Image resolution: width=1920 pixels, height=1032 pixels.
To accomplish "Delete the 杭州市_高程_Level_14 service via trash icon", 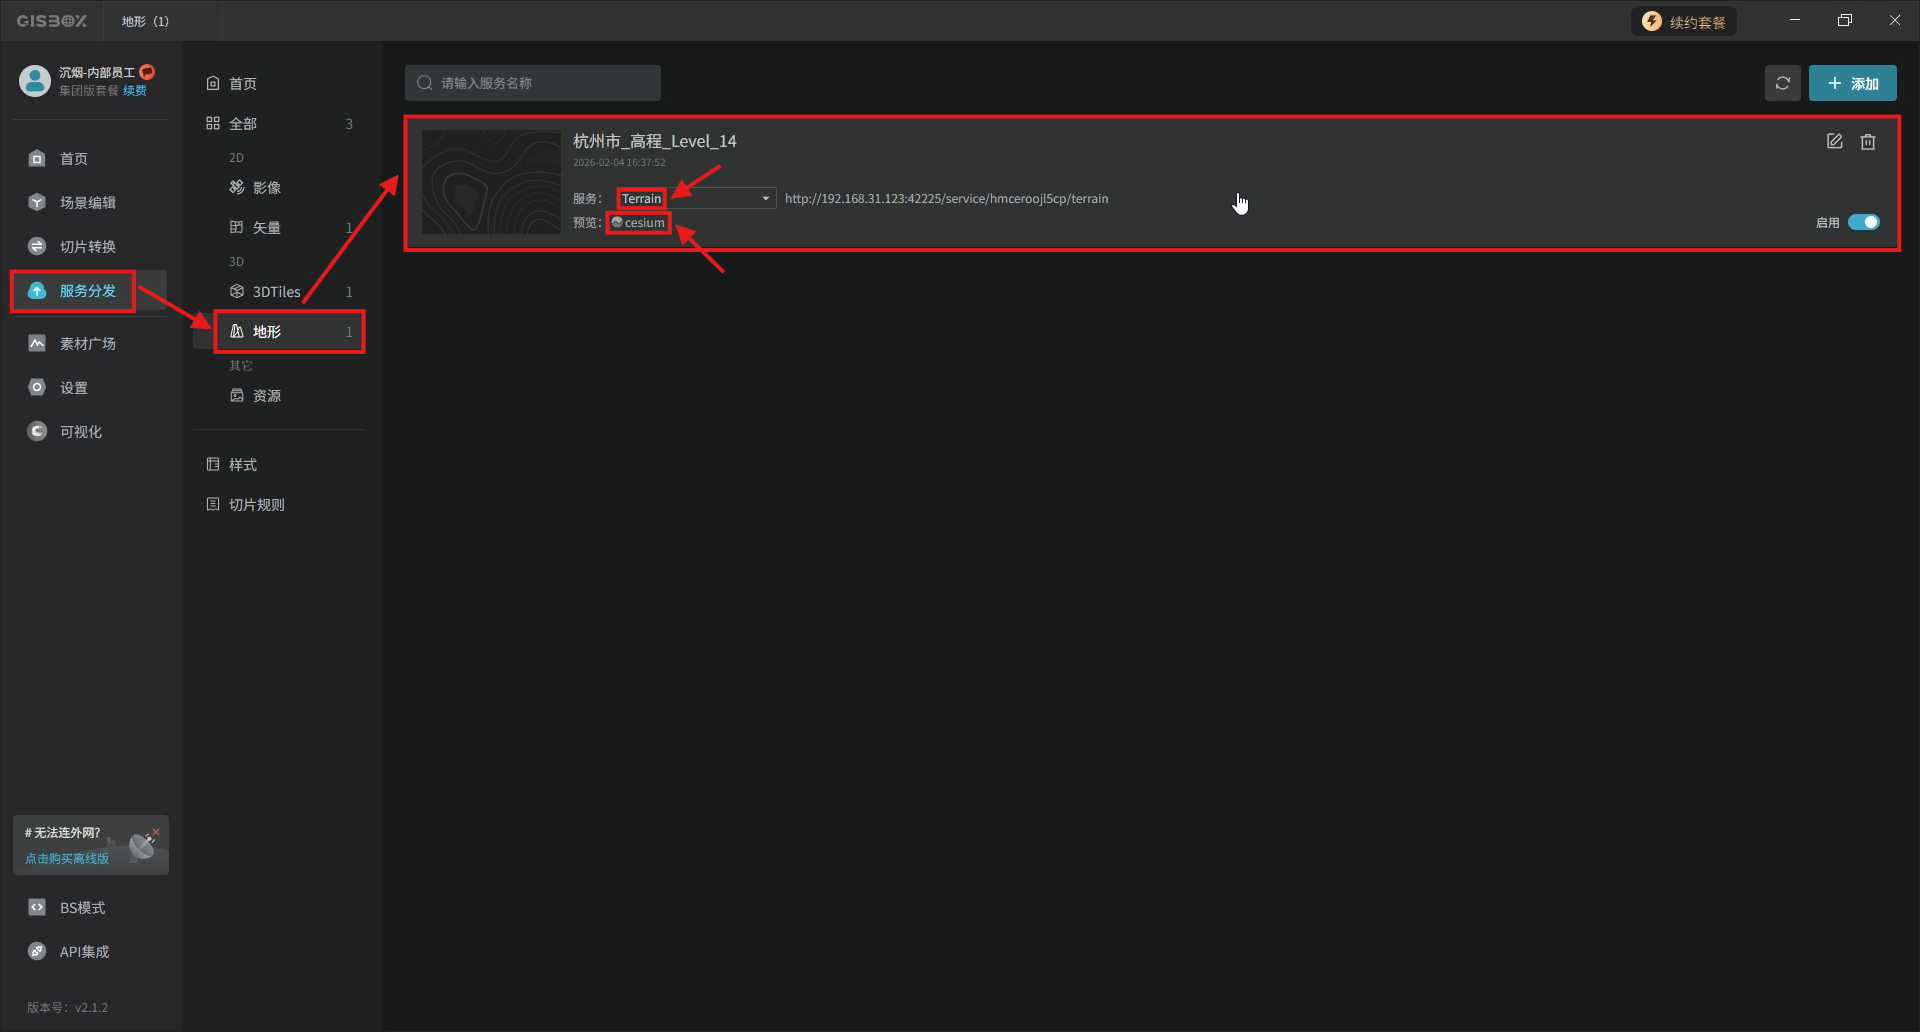I will (1867, 142).
